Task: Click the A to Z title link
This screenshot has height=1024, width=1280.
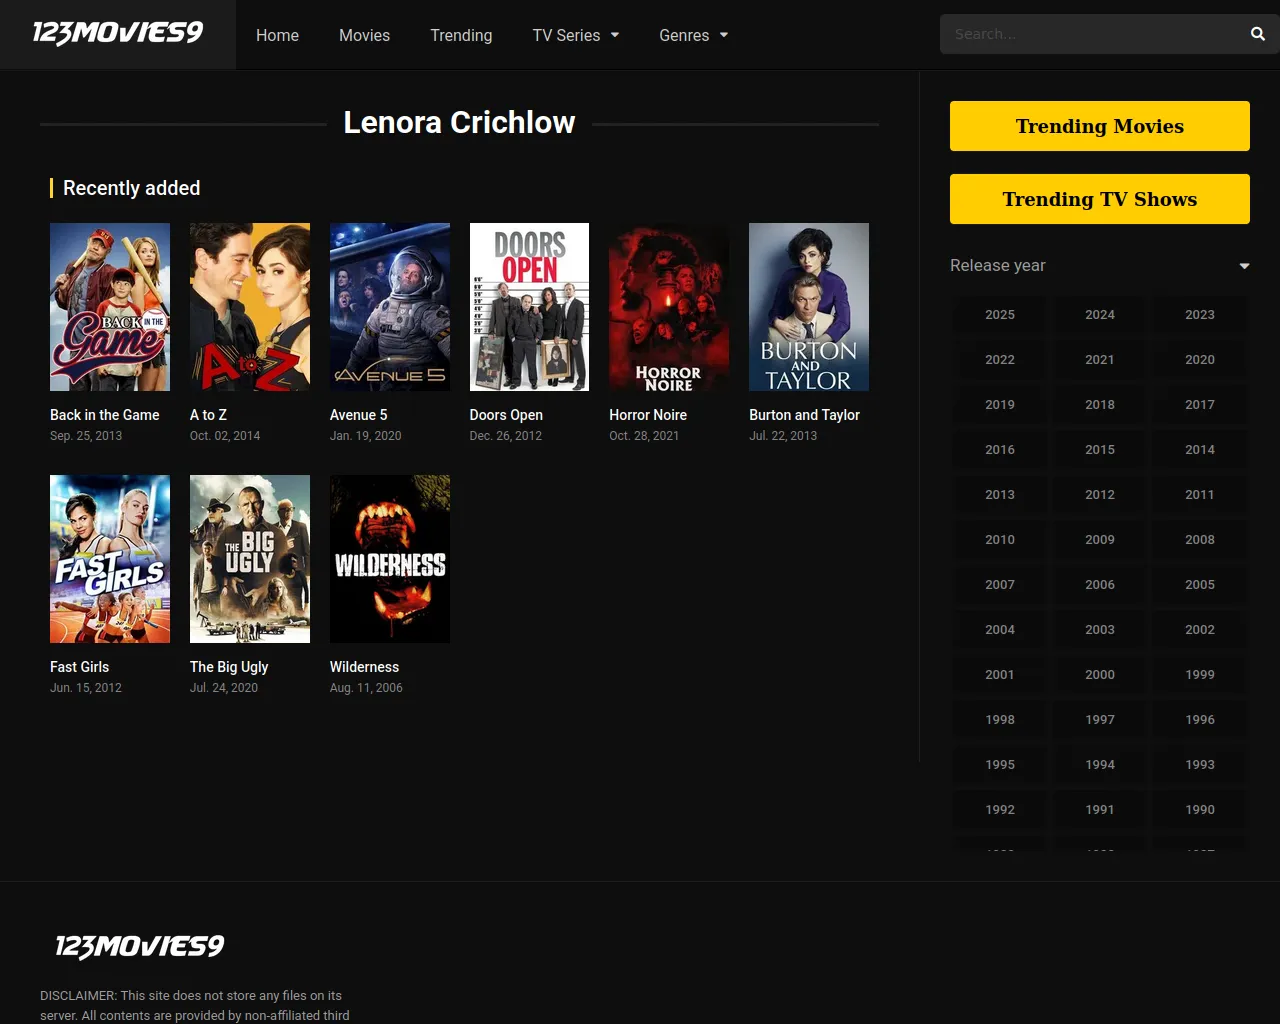Action: tap(208, 415)
